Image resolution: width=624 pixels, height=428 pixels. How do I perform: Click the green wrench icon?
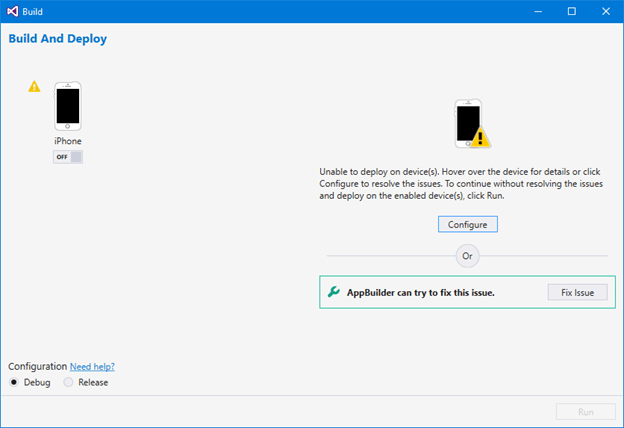point(333,292)
